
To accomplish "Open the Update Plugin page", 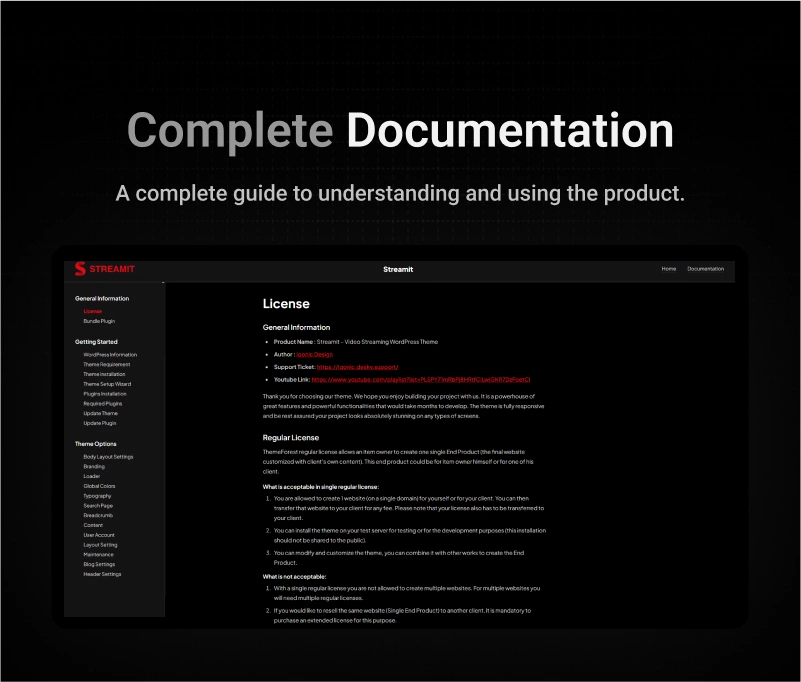I will 100,423.
